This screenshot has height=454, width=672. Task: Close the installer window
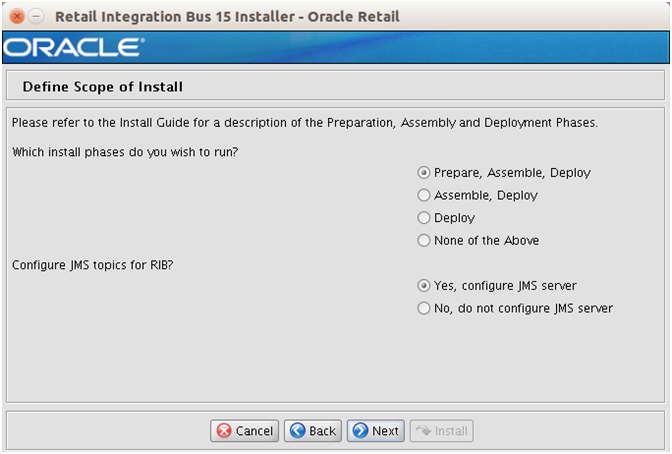(17, 17)
